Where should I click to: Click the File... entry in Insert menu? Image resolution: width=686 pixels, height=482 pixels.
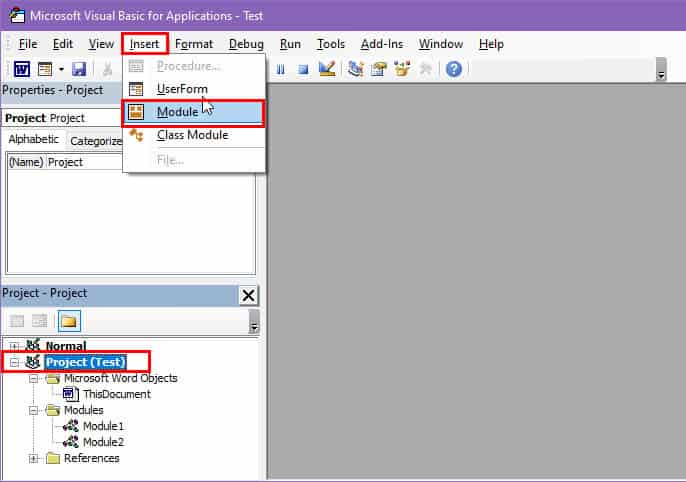194,160
